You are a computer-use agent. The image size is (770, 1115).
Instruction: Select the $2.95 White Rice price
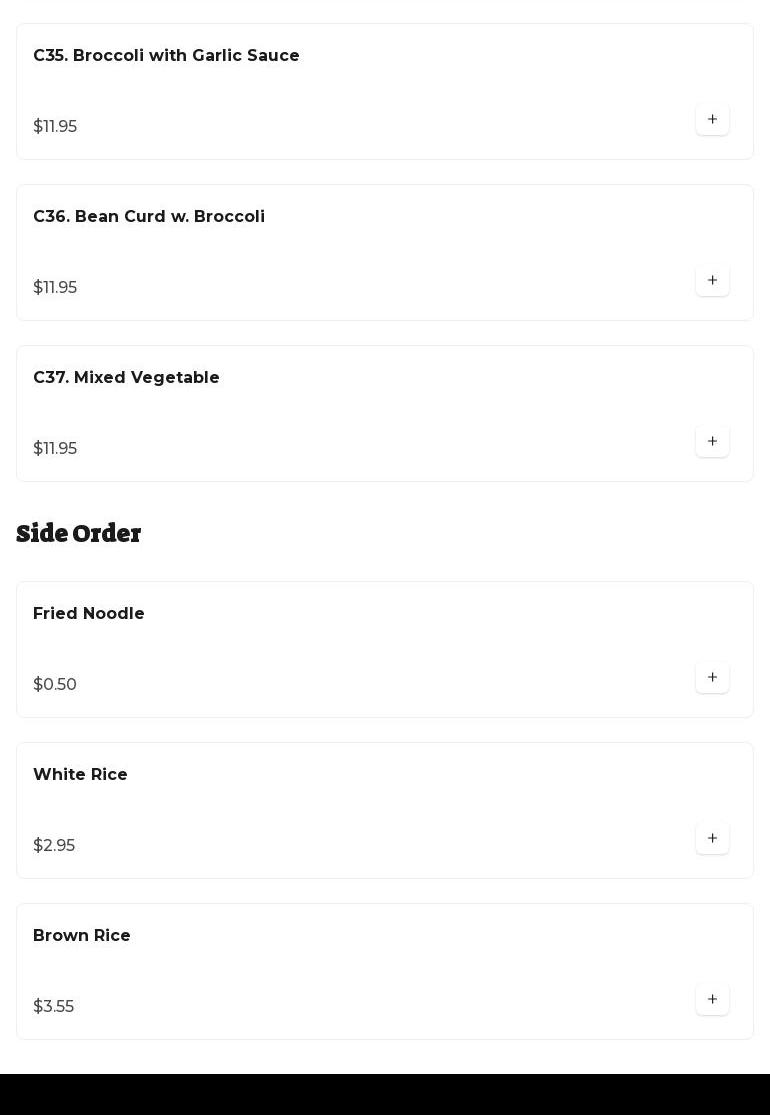(54, 846)
